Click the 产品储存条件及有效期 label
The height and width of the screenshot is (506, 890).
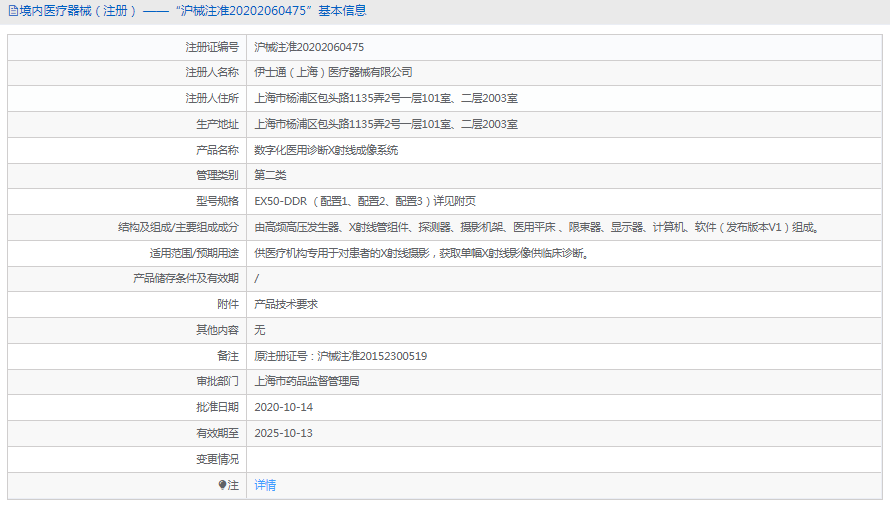(x=186, y=278)
